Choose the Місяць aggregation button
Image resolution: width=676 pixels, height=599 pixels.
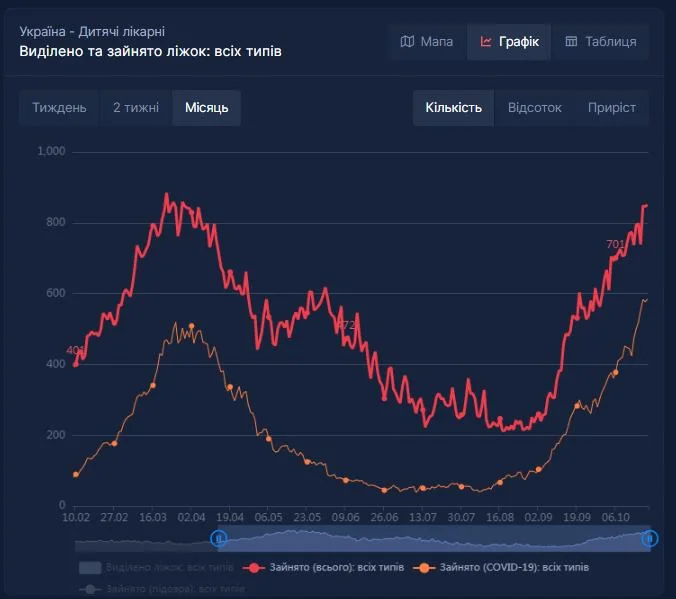[x=206, y=108]
